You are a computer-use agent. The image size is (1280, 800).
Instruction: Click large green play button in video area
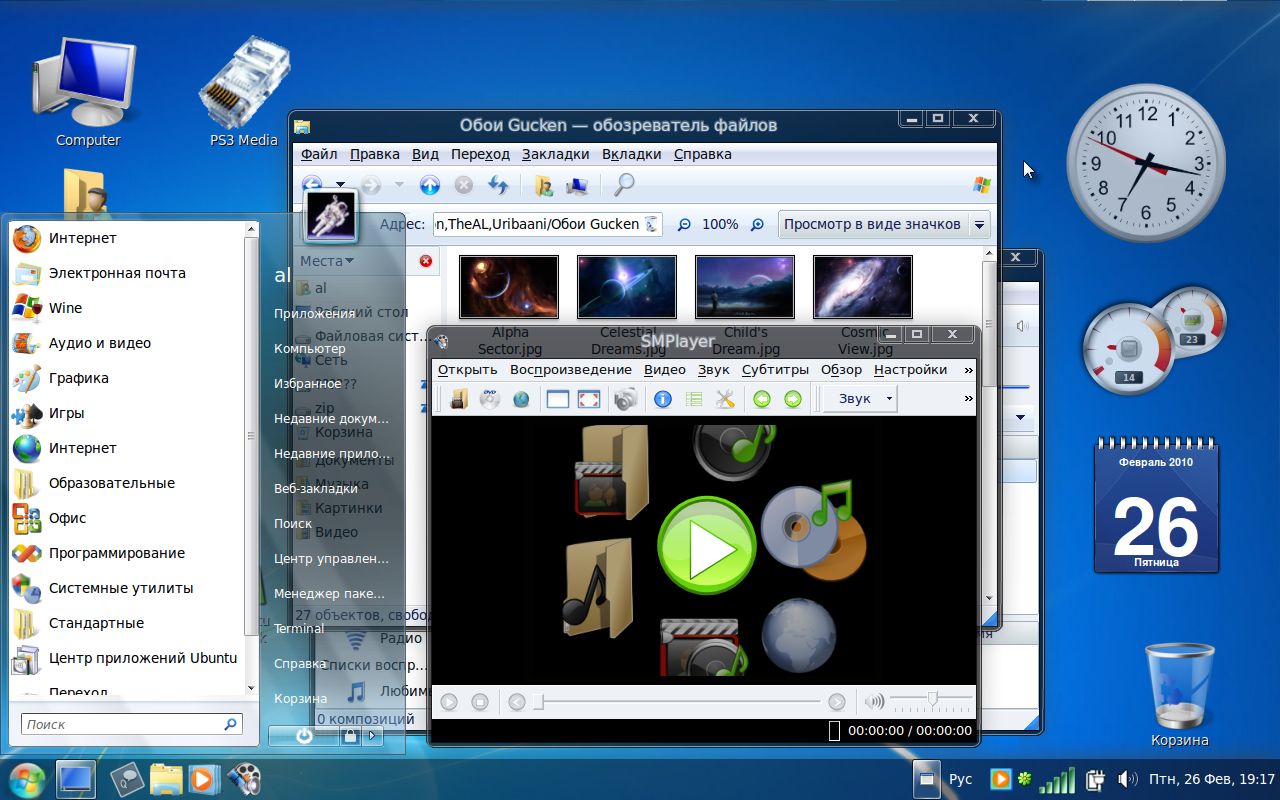(706, 547)
